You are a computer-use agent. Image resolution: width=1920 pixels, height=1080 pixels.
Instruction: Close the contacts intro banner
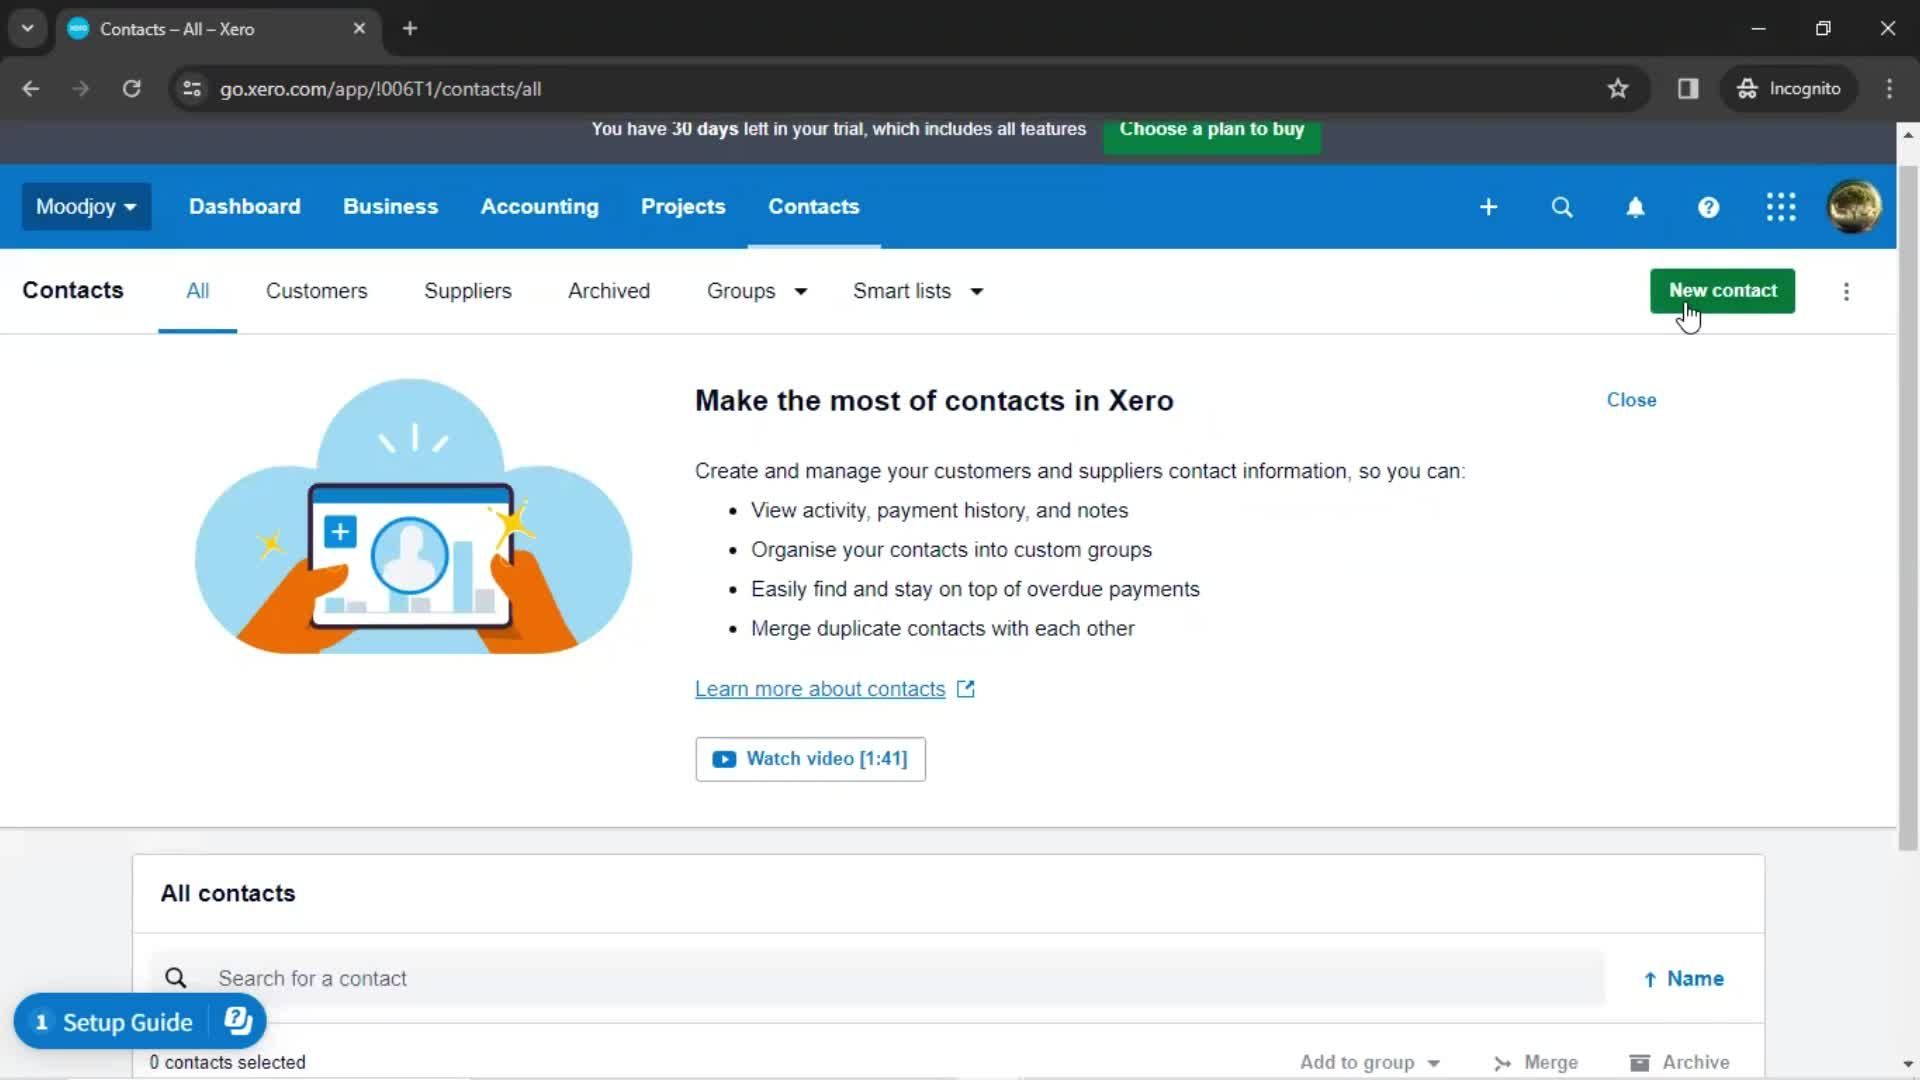[x=1631, y=400]
